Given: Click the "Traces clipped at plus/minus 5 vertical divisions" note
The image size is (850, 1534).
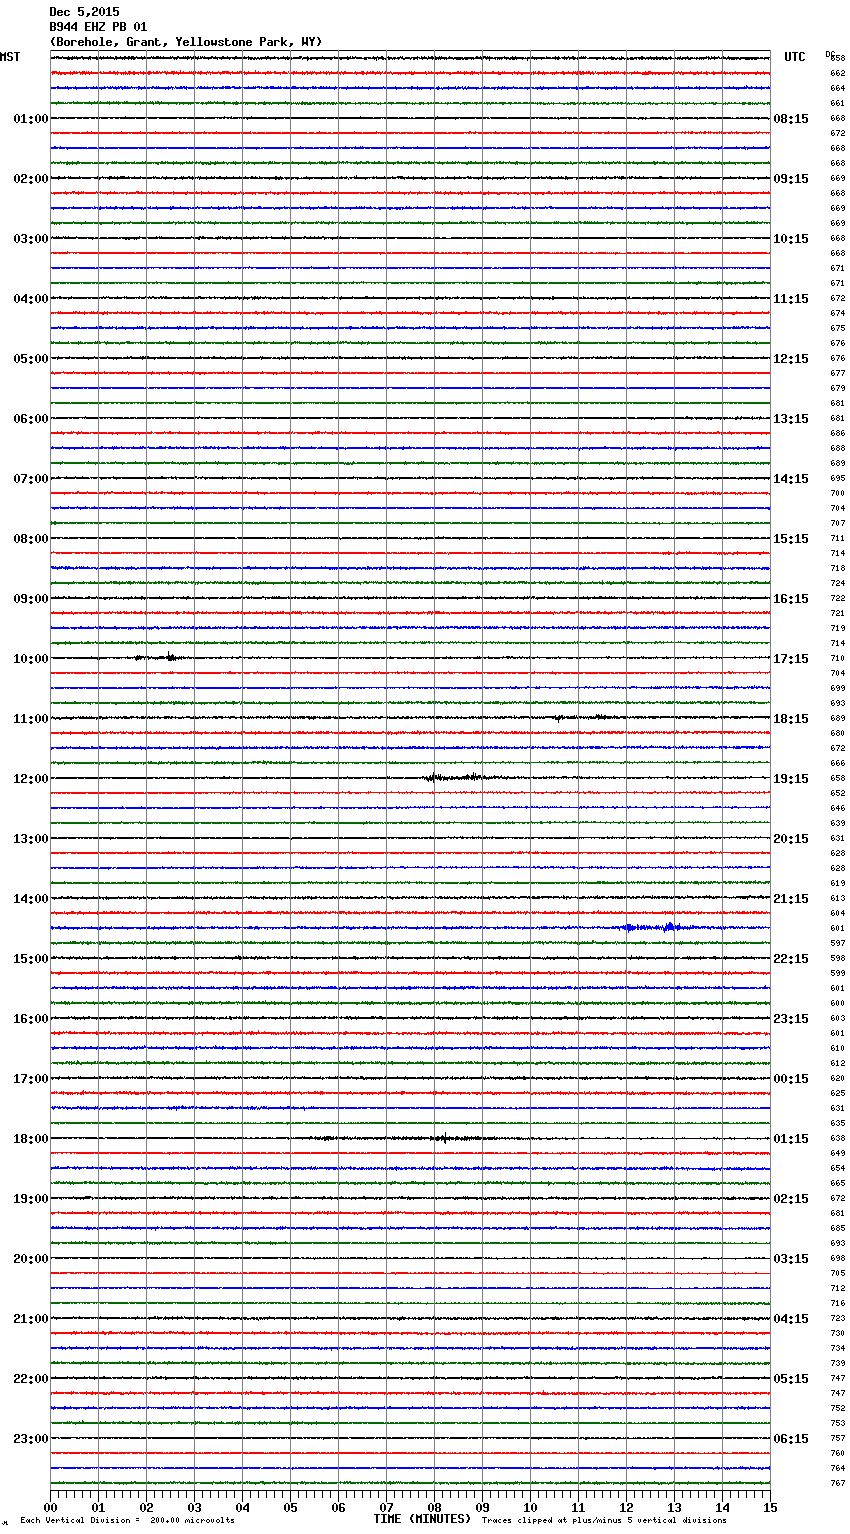Looking at the screenshot, I should click(x=604, y=1521).
